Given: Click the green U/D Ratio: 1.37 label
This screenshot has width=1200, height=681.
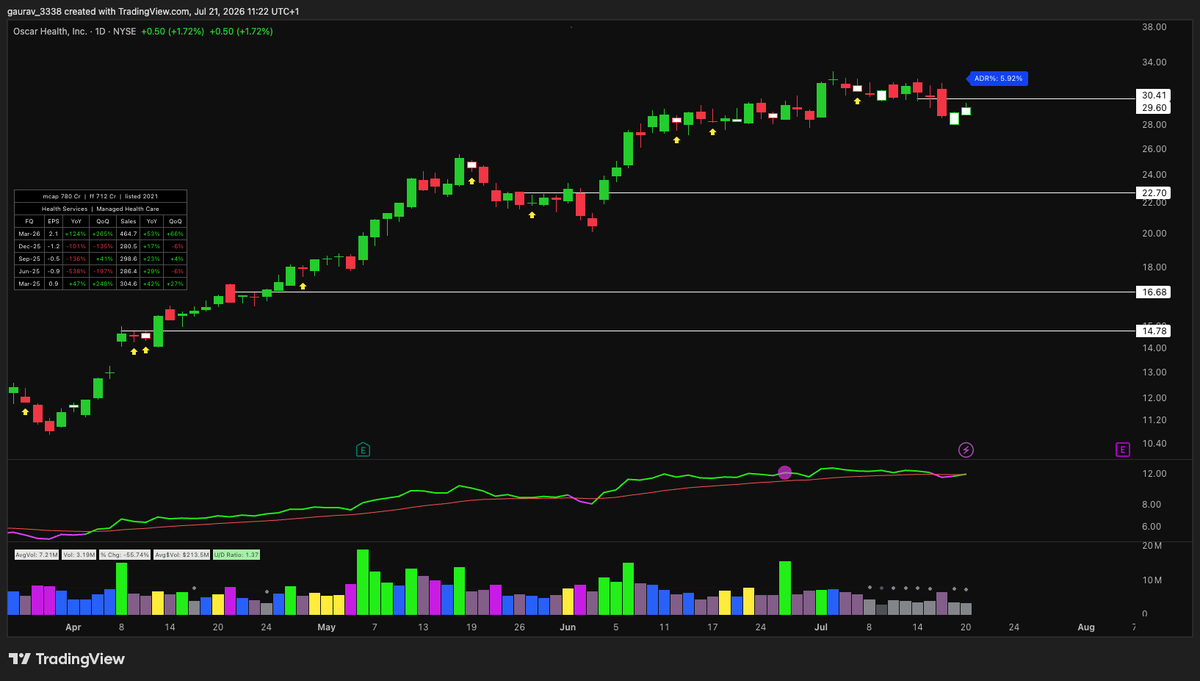Looking at the screenshot, I should [236, 555].
